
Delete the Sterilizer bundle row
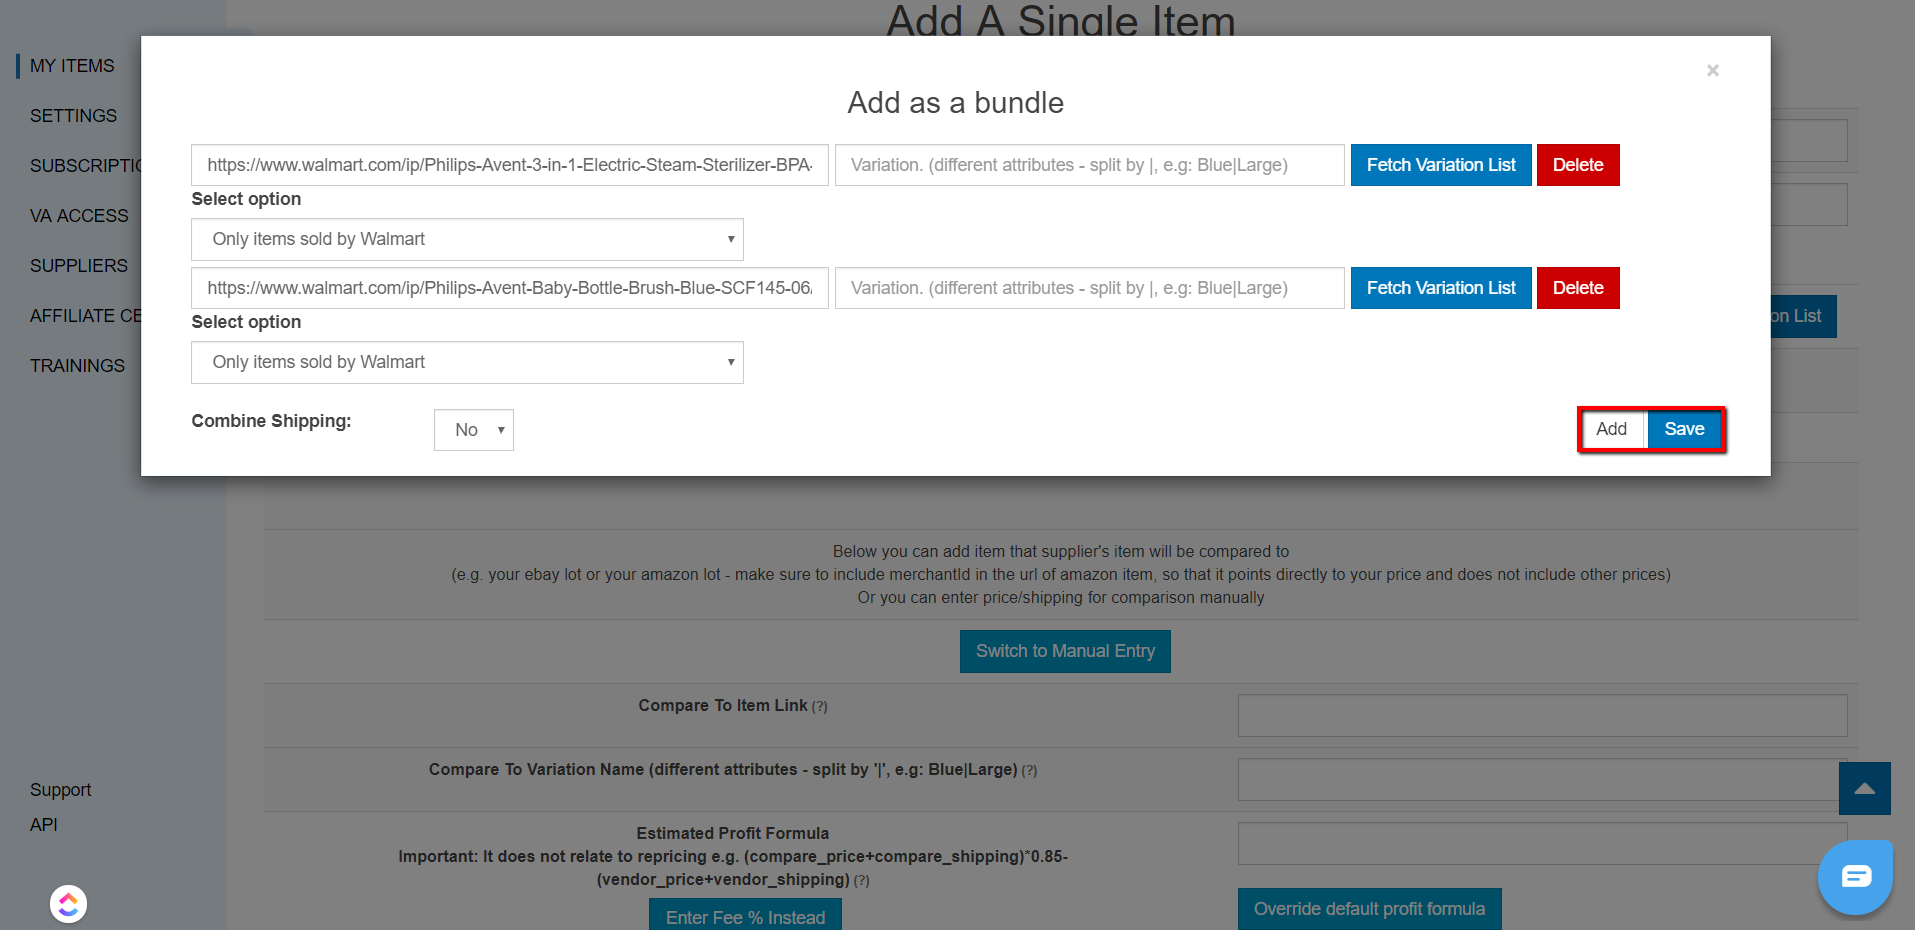coord(1578,165)
